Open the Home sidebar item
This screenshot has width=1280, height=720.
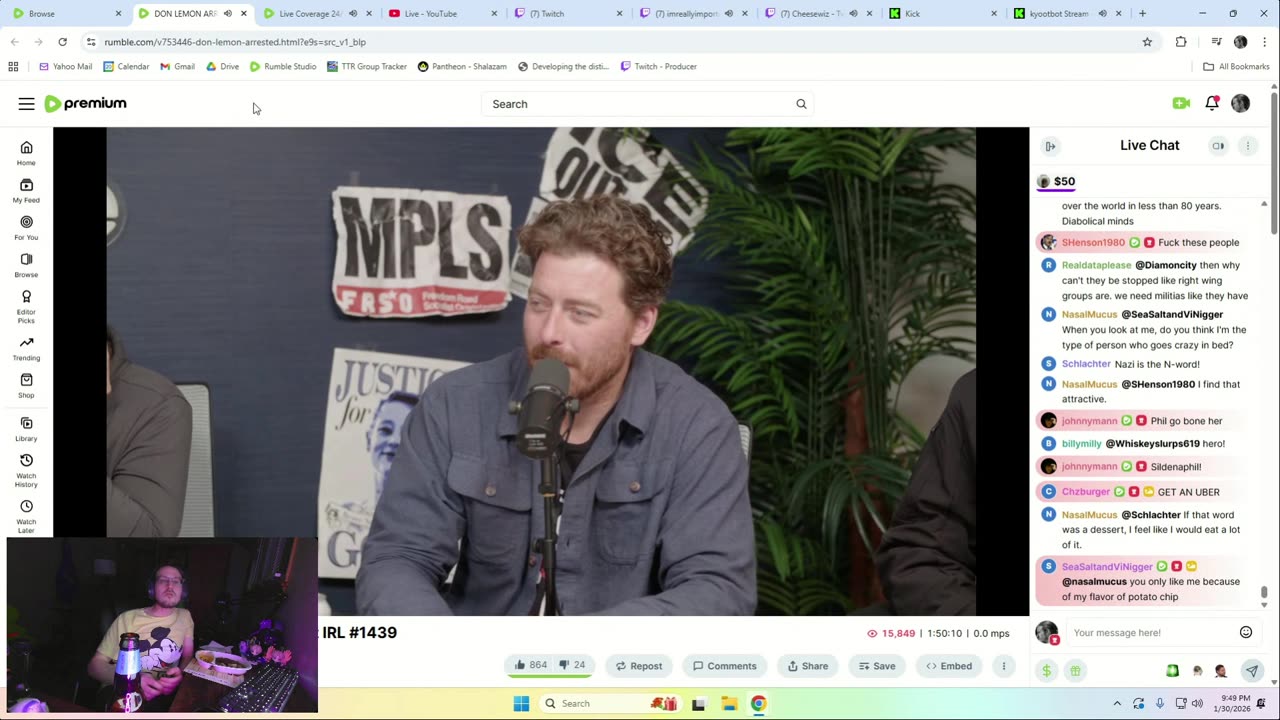tap(26, 153)
